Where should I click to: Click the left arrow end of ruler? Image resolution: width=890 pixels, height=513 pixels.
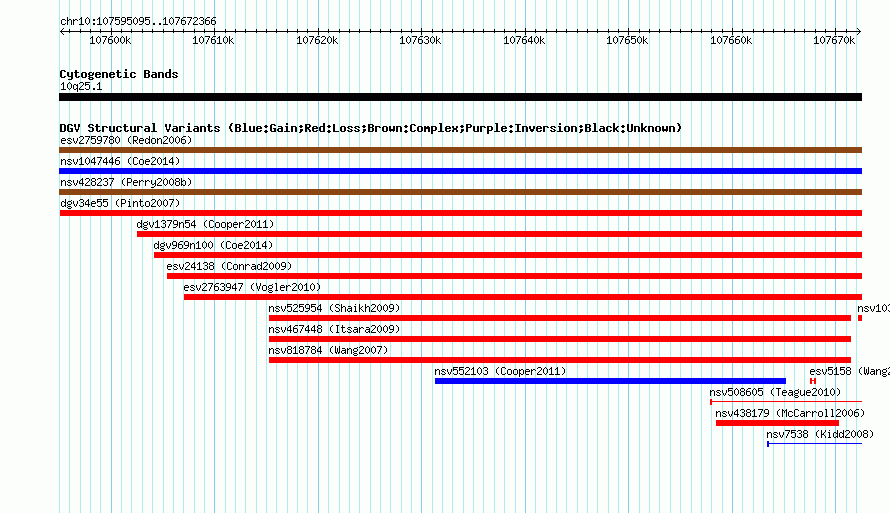tap(61, 32)
